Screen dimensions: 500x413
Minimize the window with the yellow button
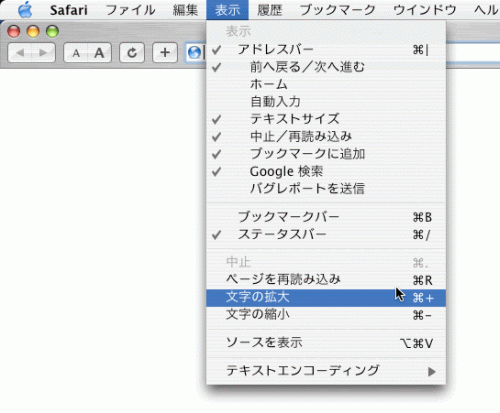(x=33, y=32)
